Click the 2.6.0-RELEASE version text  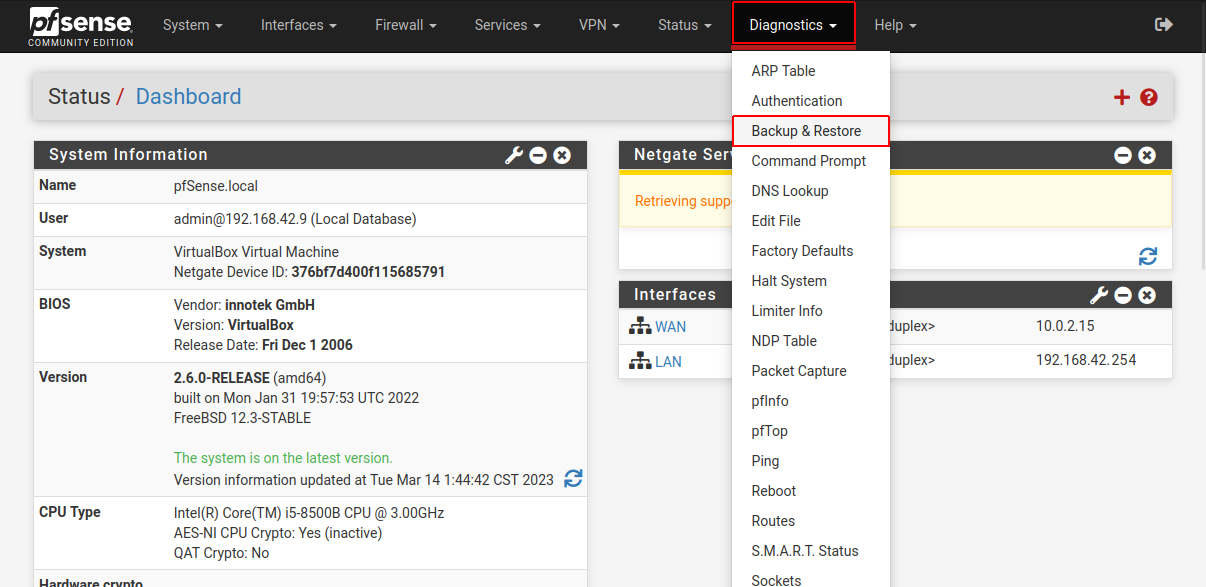pos(222,378)
